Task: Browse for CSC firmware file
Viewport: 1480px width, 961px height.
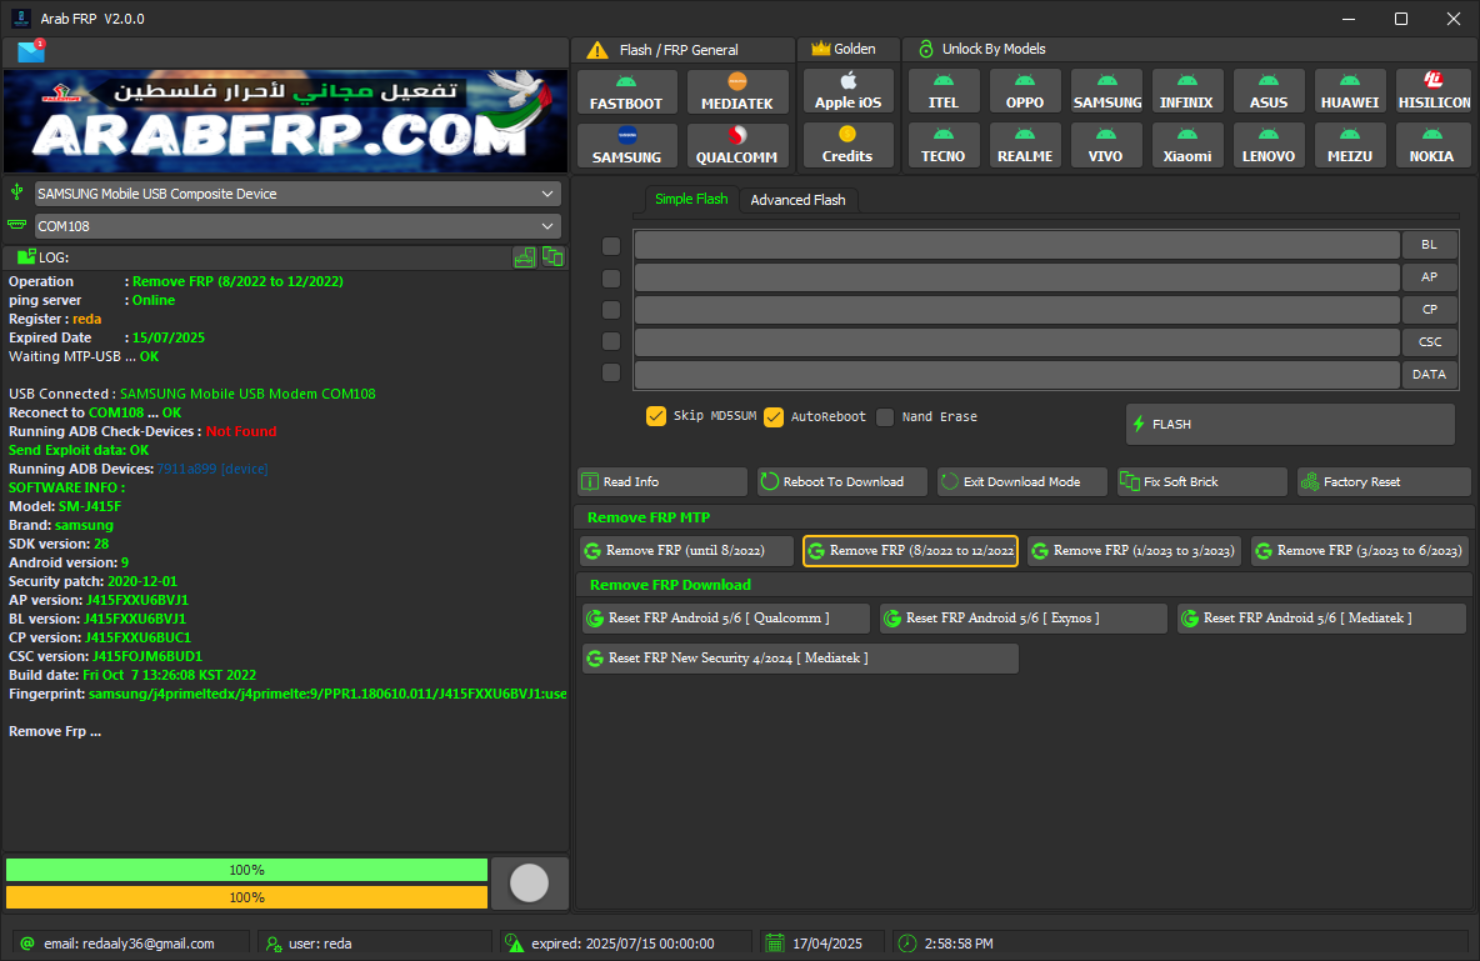Action: (1429, 342)
